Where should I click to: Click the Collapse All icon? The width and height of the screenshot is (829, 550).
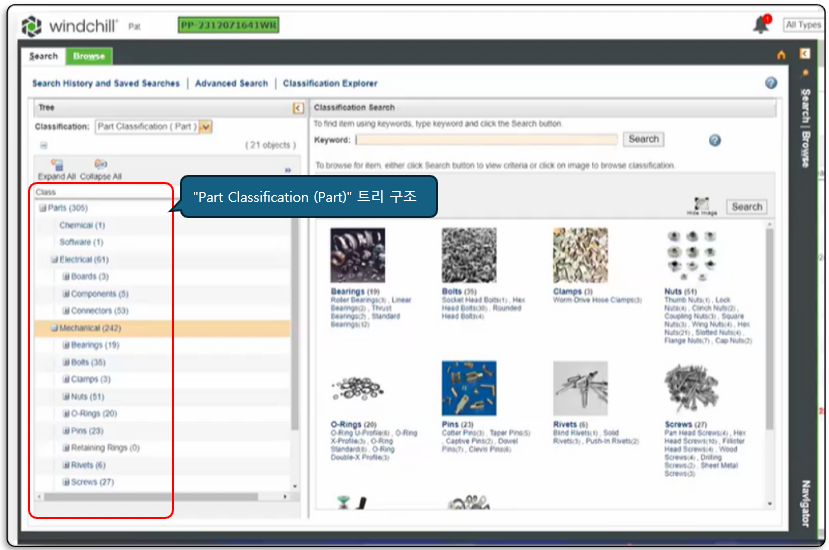100,164
